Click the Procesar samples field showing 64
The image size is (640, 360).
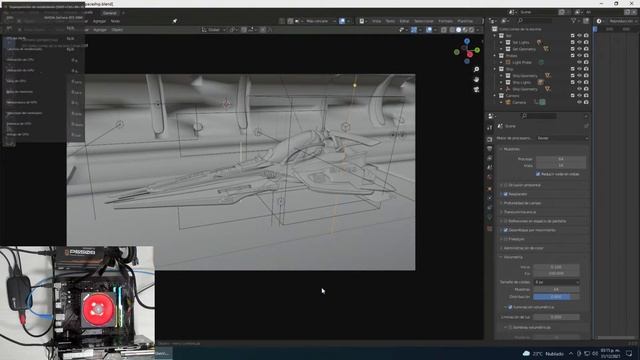pyautogui.click(x=561, y=159)
